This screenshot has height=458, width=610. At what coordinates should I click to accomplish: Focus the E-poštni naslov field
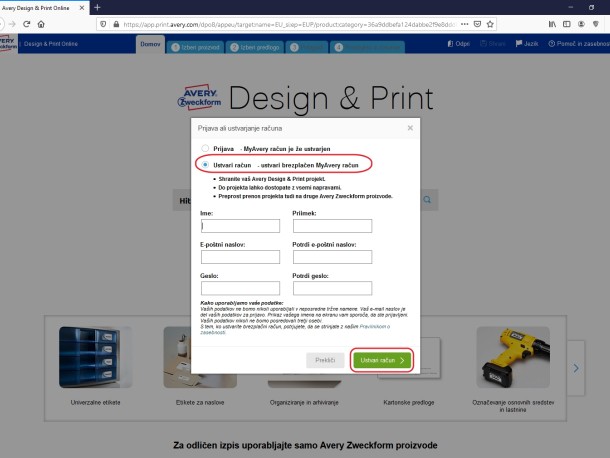240,257
